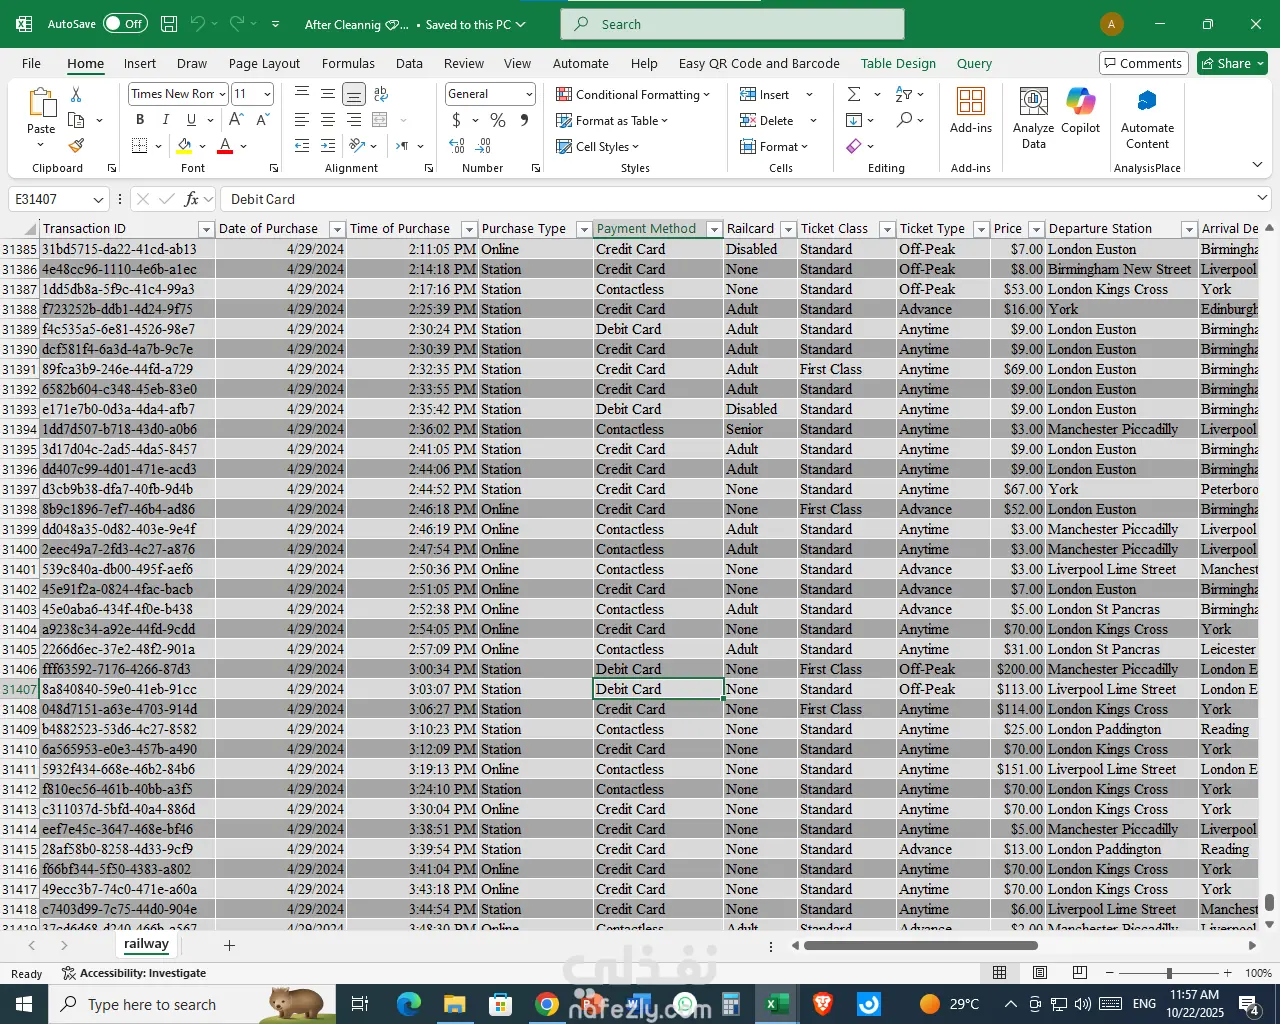Click the Format Painter brush icon
This screenshot has width=1280, height=1024.
(76, 146)
